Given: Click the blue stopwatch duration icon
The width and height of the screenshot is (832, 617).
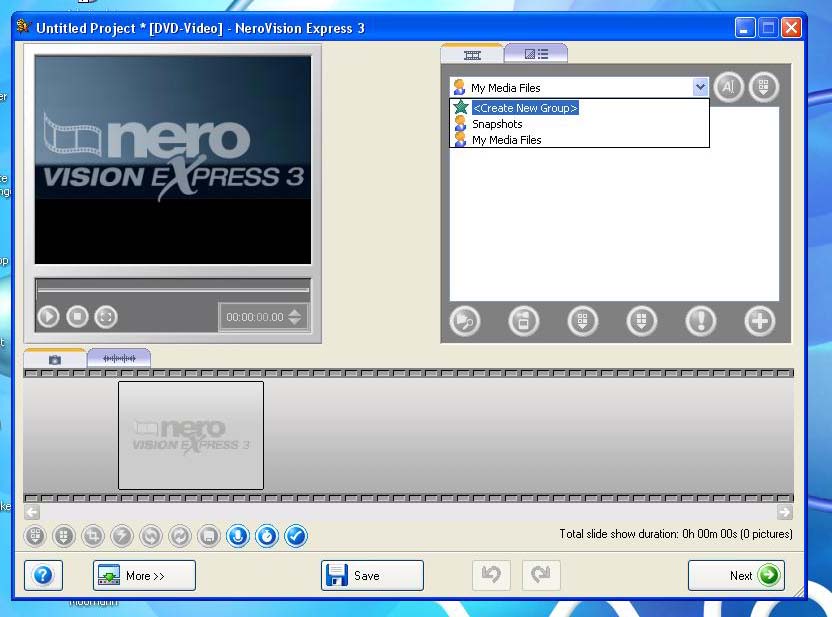Looking at the screenshot, I should click(267, 536).
